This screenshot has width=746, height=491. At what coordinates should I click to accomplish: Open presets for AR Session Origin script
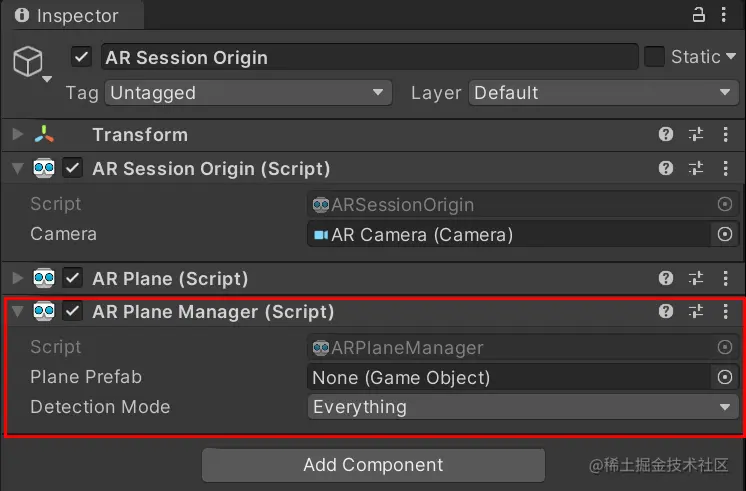[x=696, y=168]
